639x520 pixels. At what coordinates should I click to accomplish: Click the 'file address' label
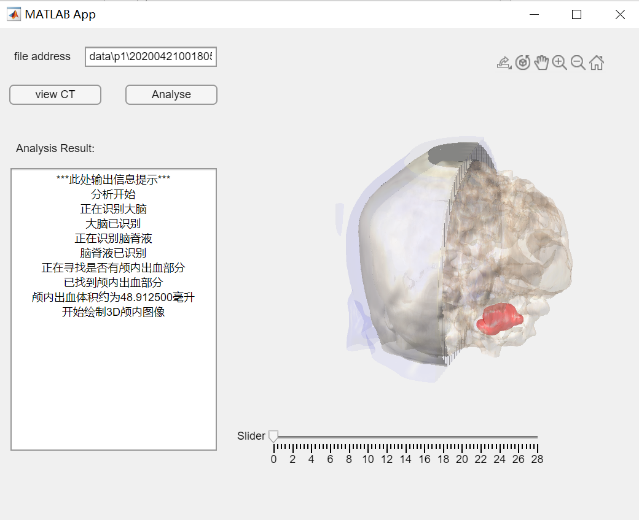click(42, 56)
